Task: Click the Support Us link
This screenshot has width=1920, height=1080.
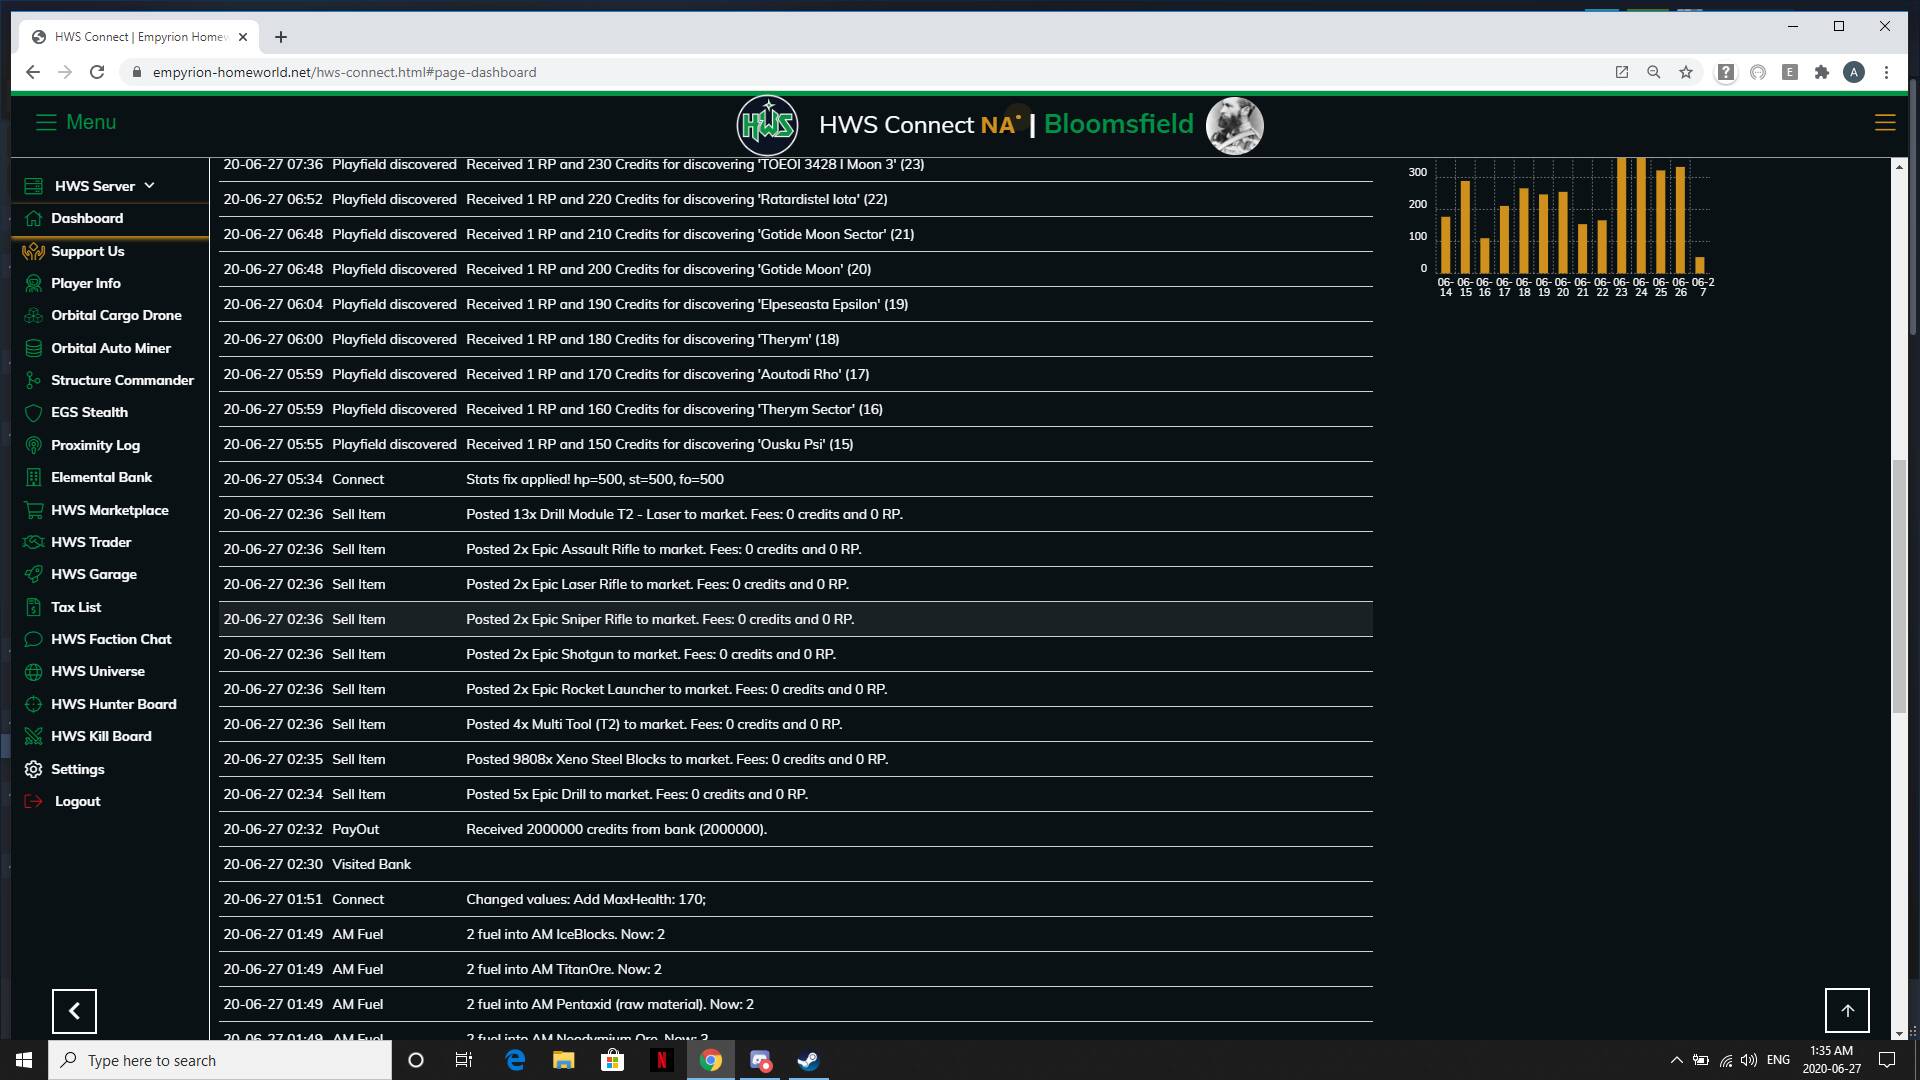Action: [88, 251]
